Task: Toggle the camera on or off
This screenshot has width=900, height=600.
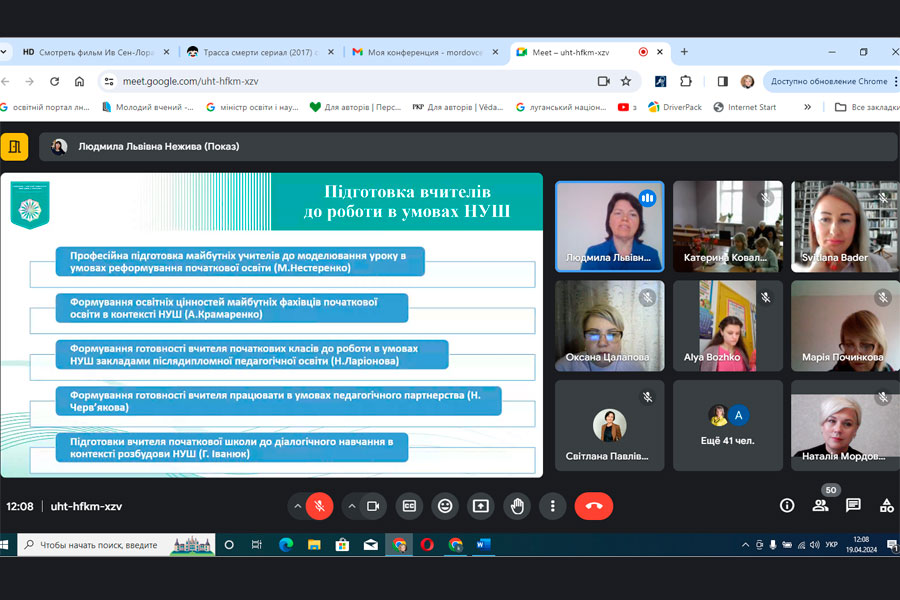Action: (x=373, y=506)
